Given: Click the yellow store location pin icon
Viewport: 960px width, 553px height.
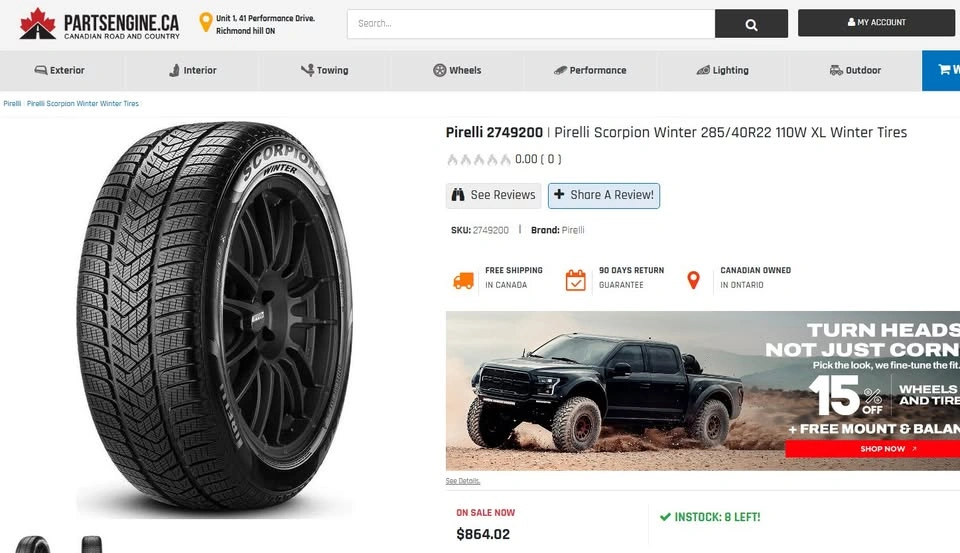Looking at the screenshot, I should (206, 22).
